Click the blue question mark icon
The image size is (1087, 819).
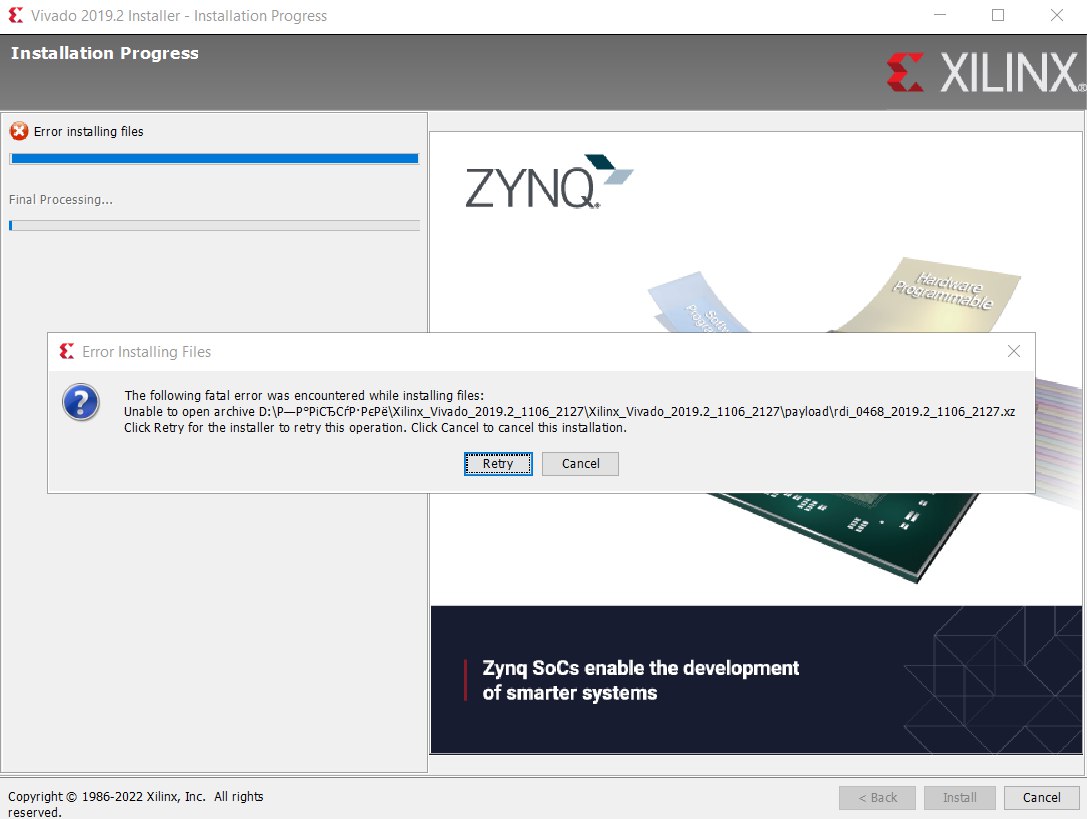tap(80, 402)
